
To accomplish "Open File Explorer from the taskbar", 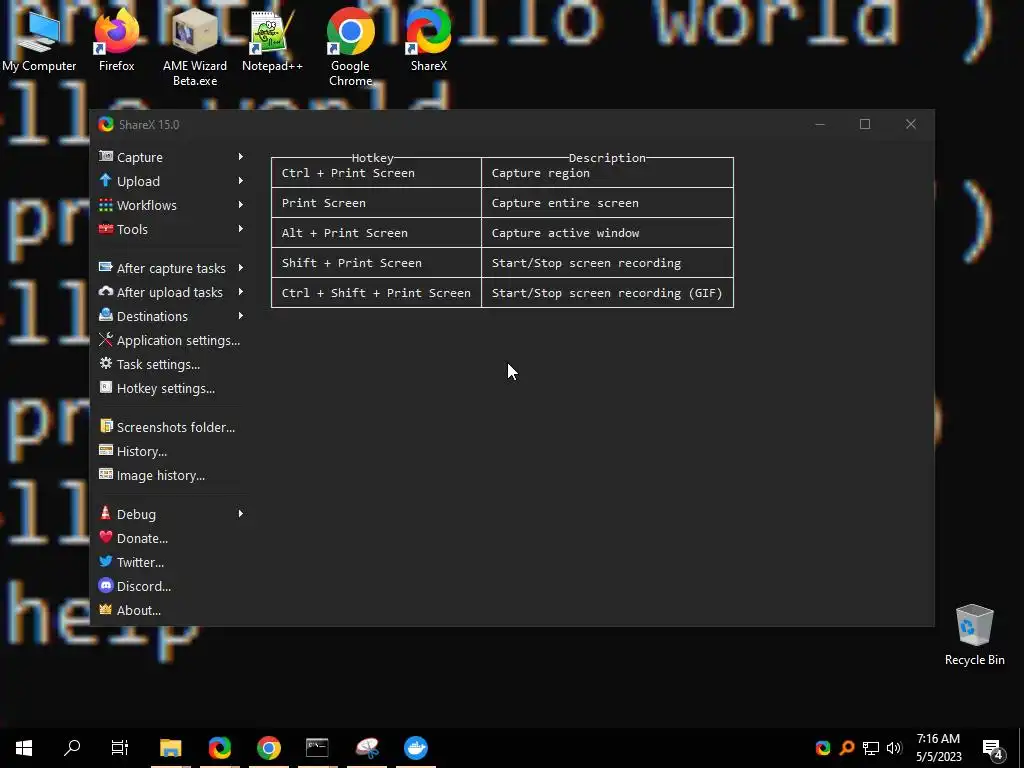I will click(x=170, y=748).
